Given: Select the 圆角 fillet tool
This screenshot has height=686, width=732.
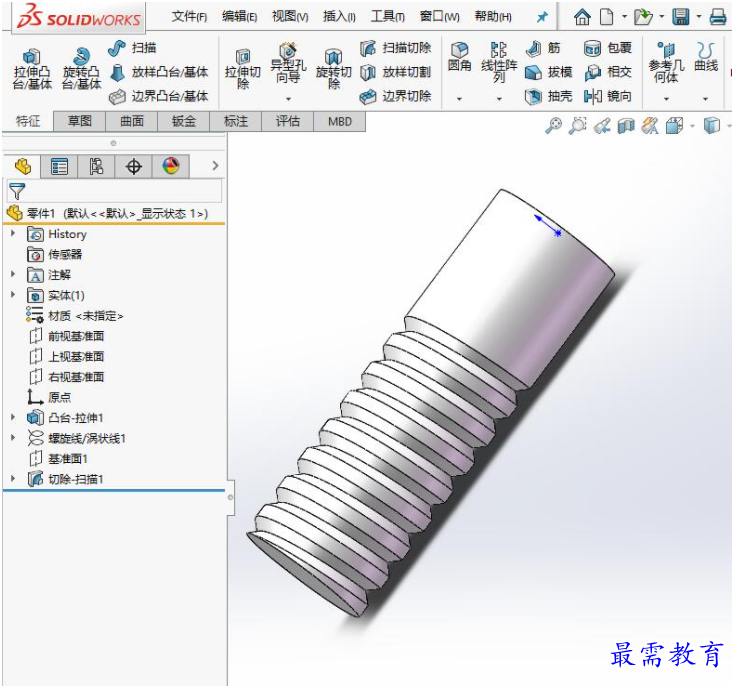Looking at the screenshot, I should coord(459,57).
